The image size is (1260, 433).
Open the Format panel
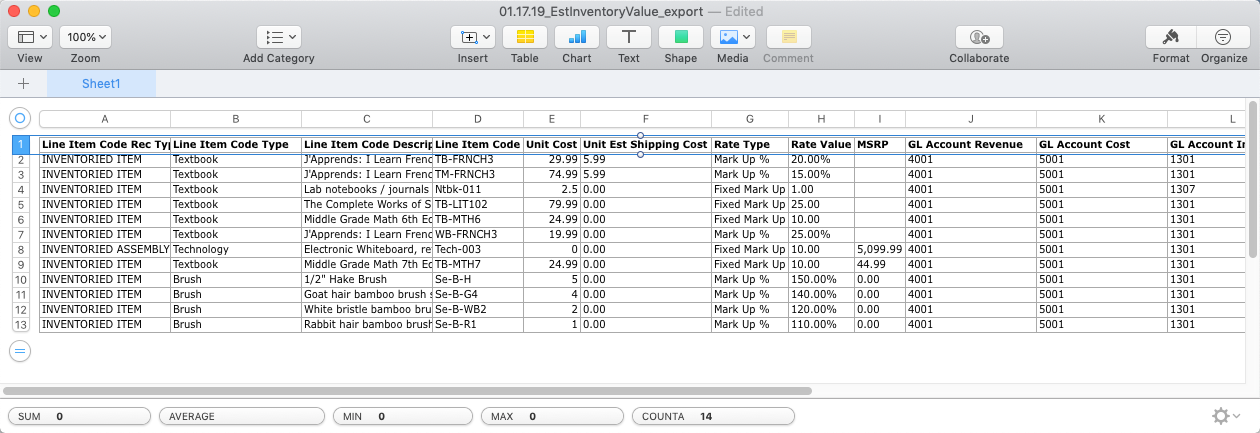[x=1170, y=37]
